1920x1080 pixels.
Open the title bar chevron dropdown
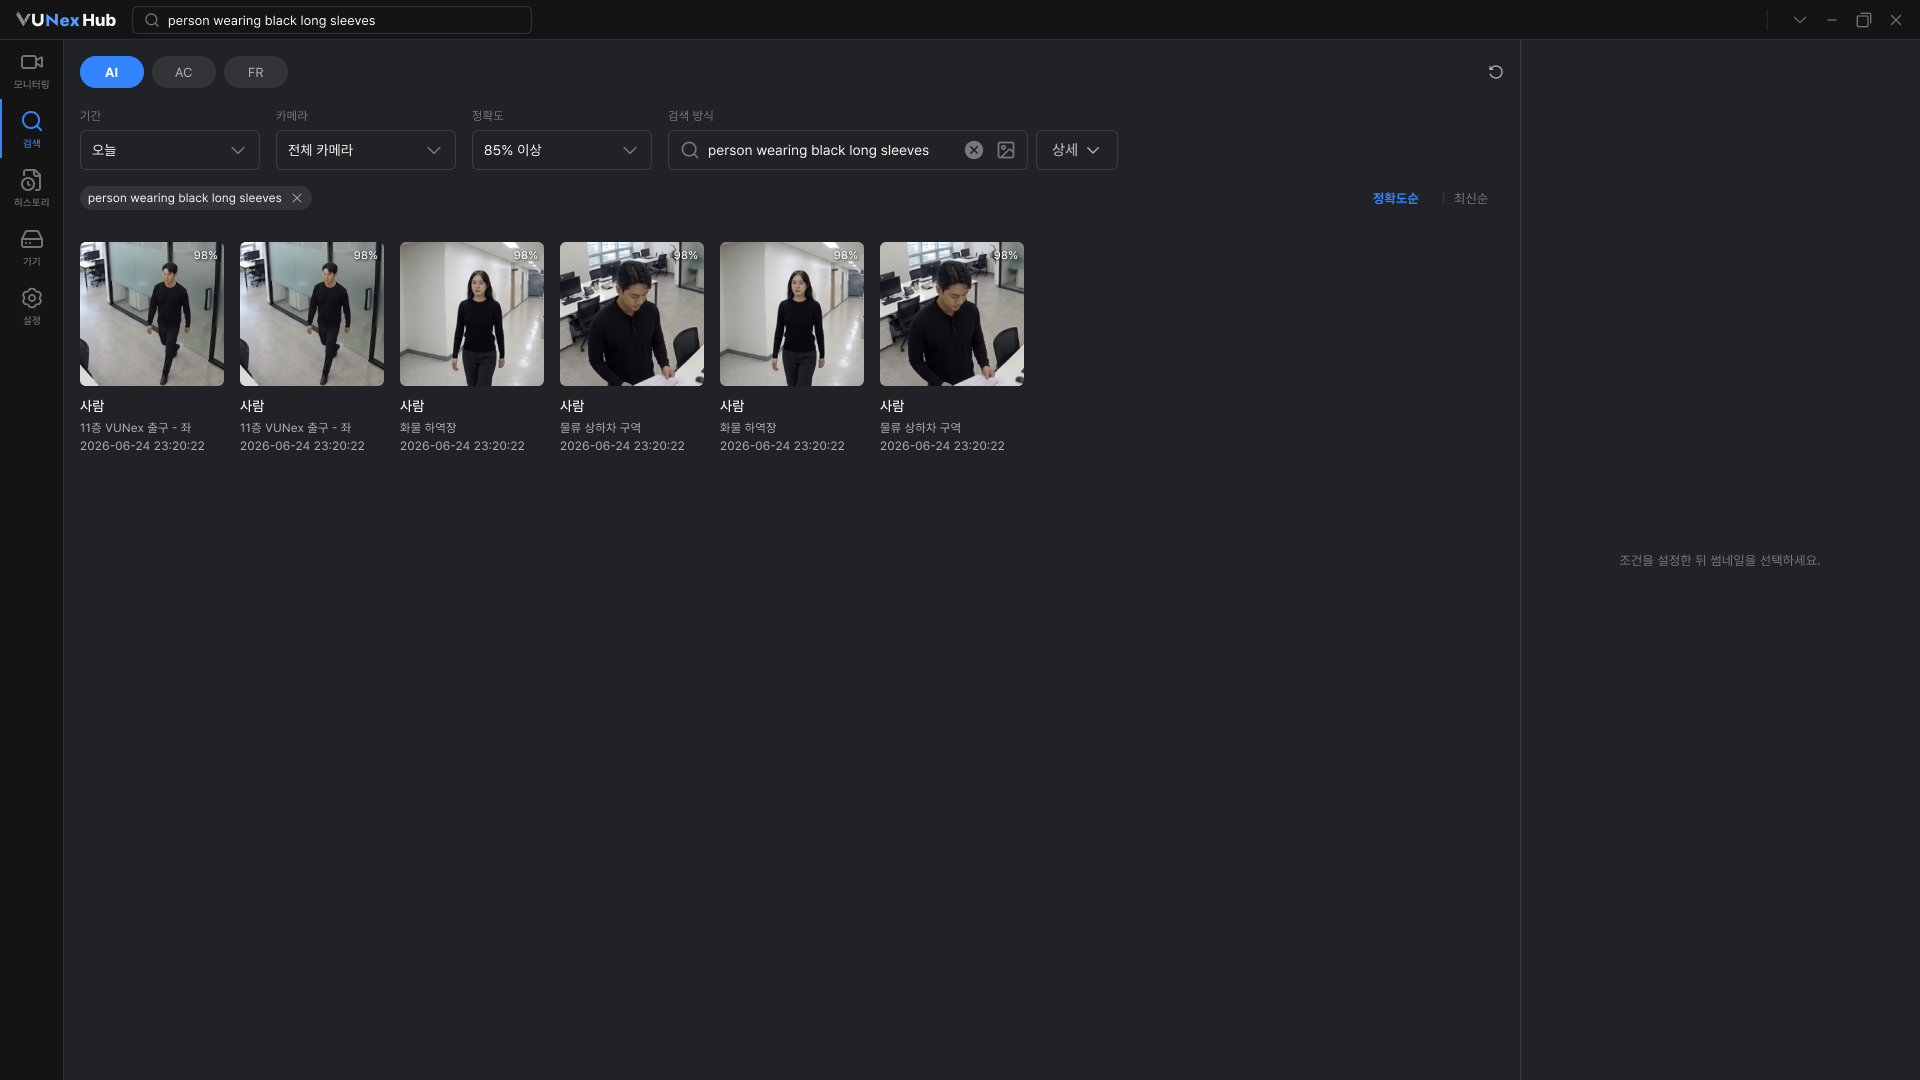click(1799, 20)
